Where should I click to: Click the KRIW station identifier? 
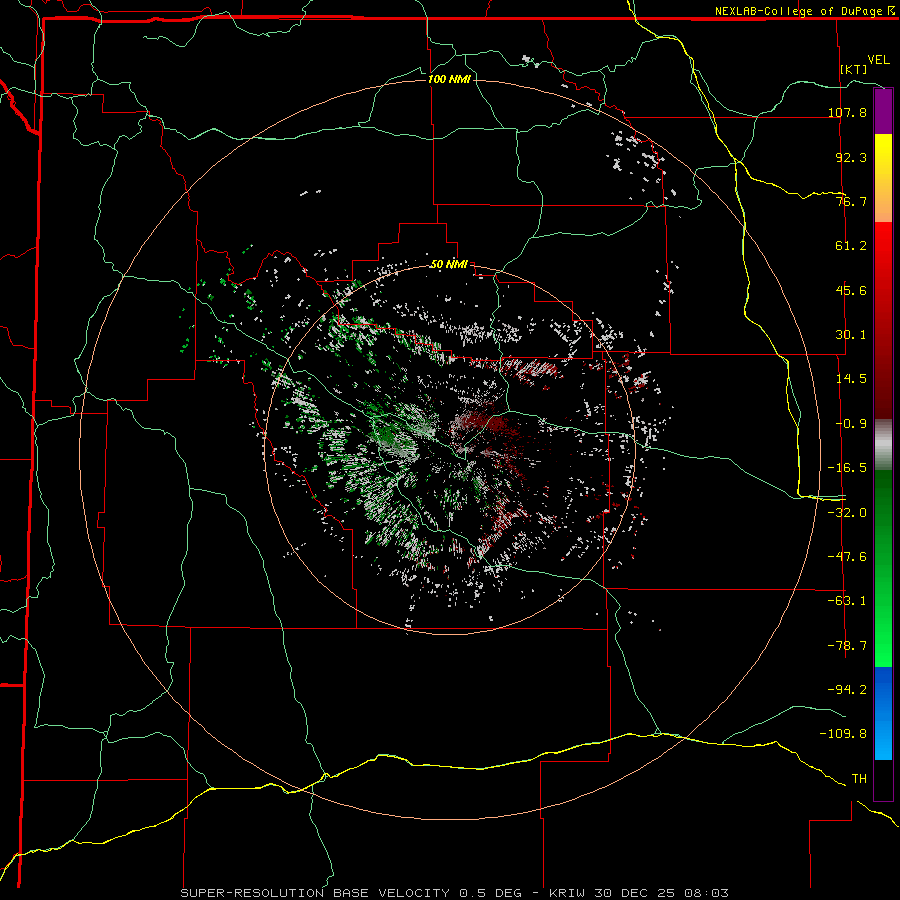(568, 893)
